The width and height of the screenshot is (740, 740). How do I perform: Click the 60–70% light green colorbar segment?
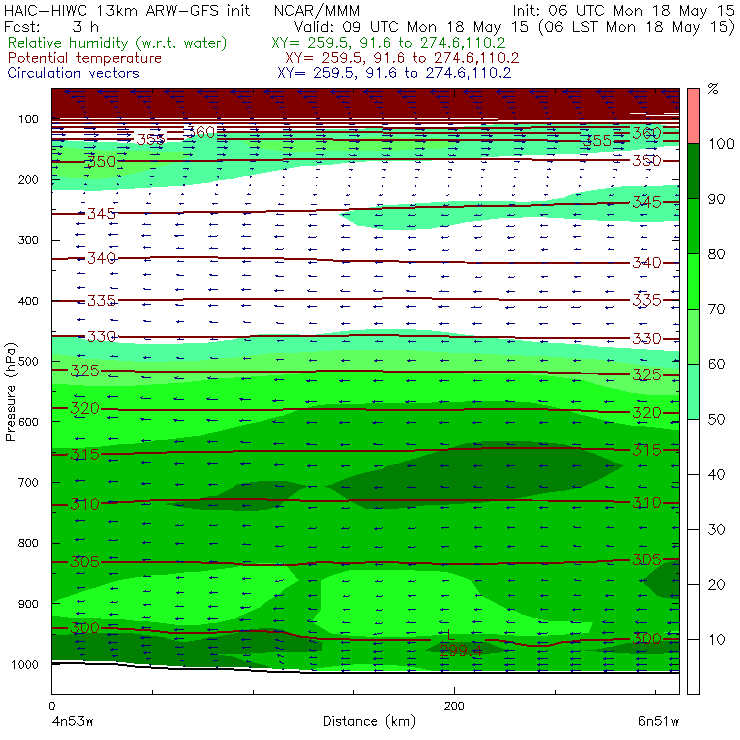[x=693, y=336]
